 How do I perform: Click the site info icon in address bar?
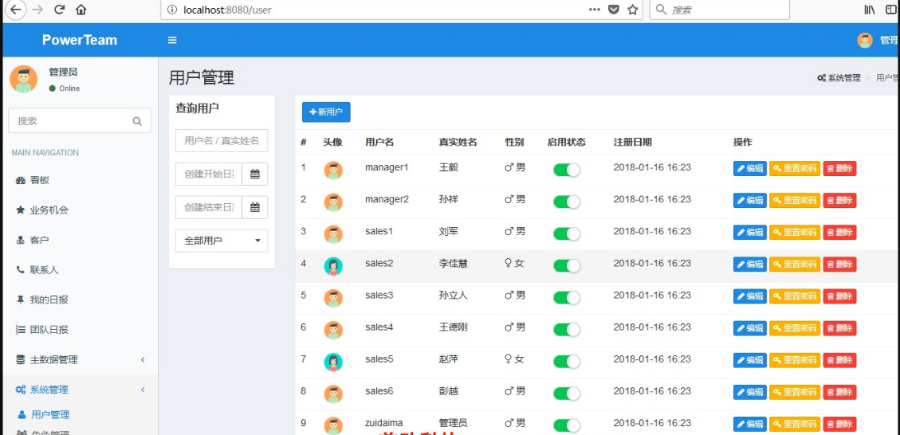(x=171, y=10)
